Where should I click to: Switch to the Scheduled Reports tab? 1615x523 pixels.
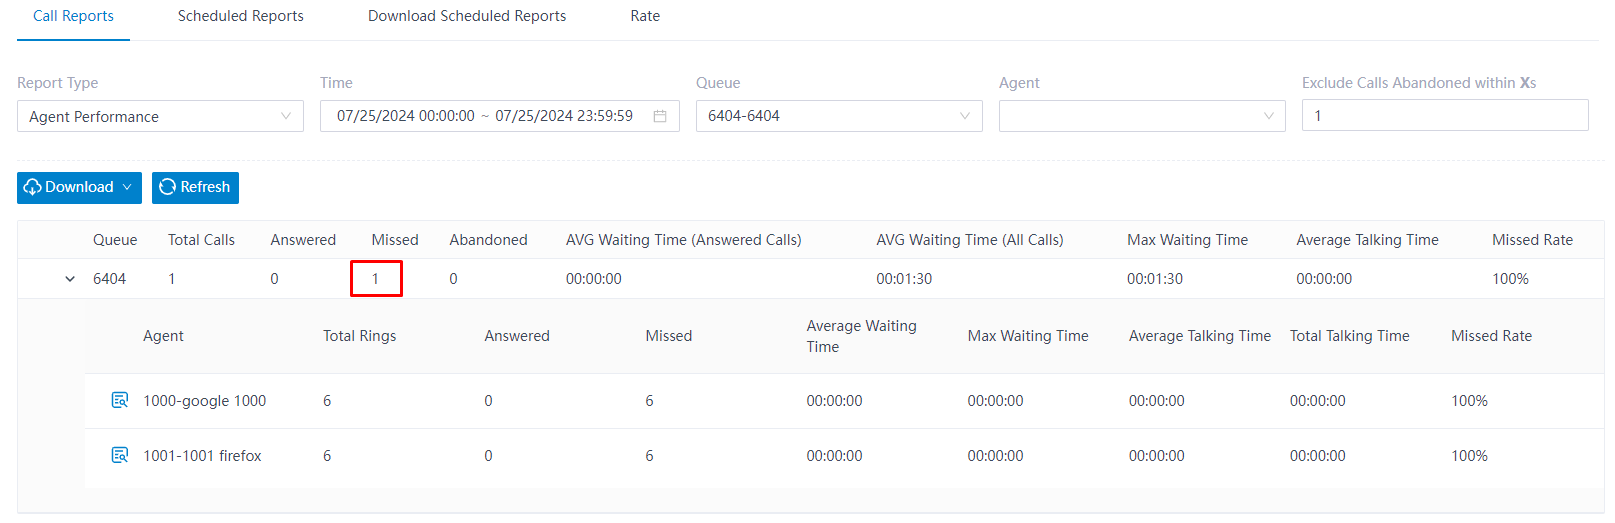(x=241, y=16)
